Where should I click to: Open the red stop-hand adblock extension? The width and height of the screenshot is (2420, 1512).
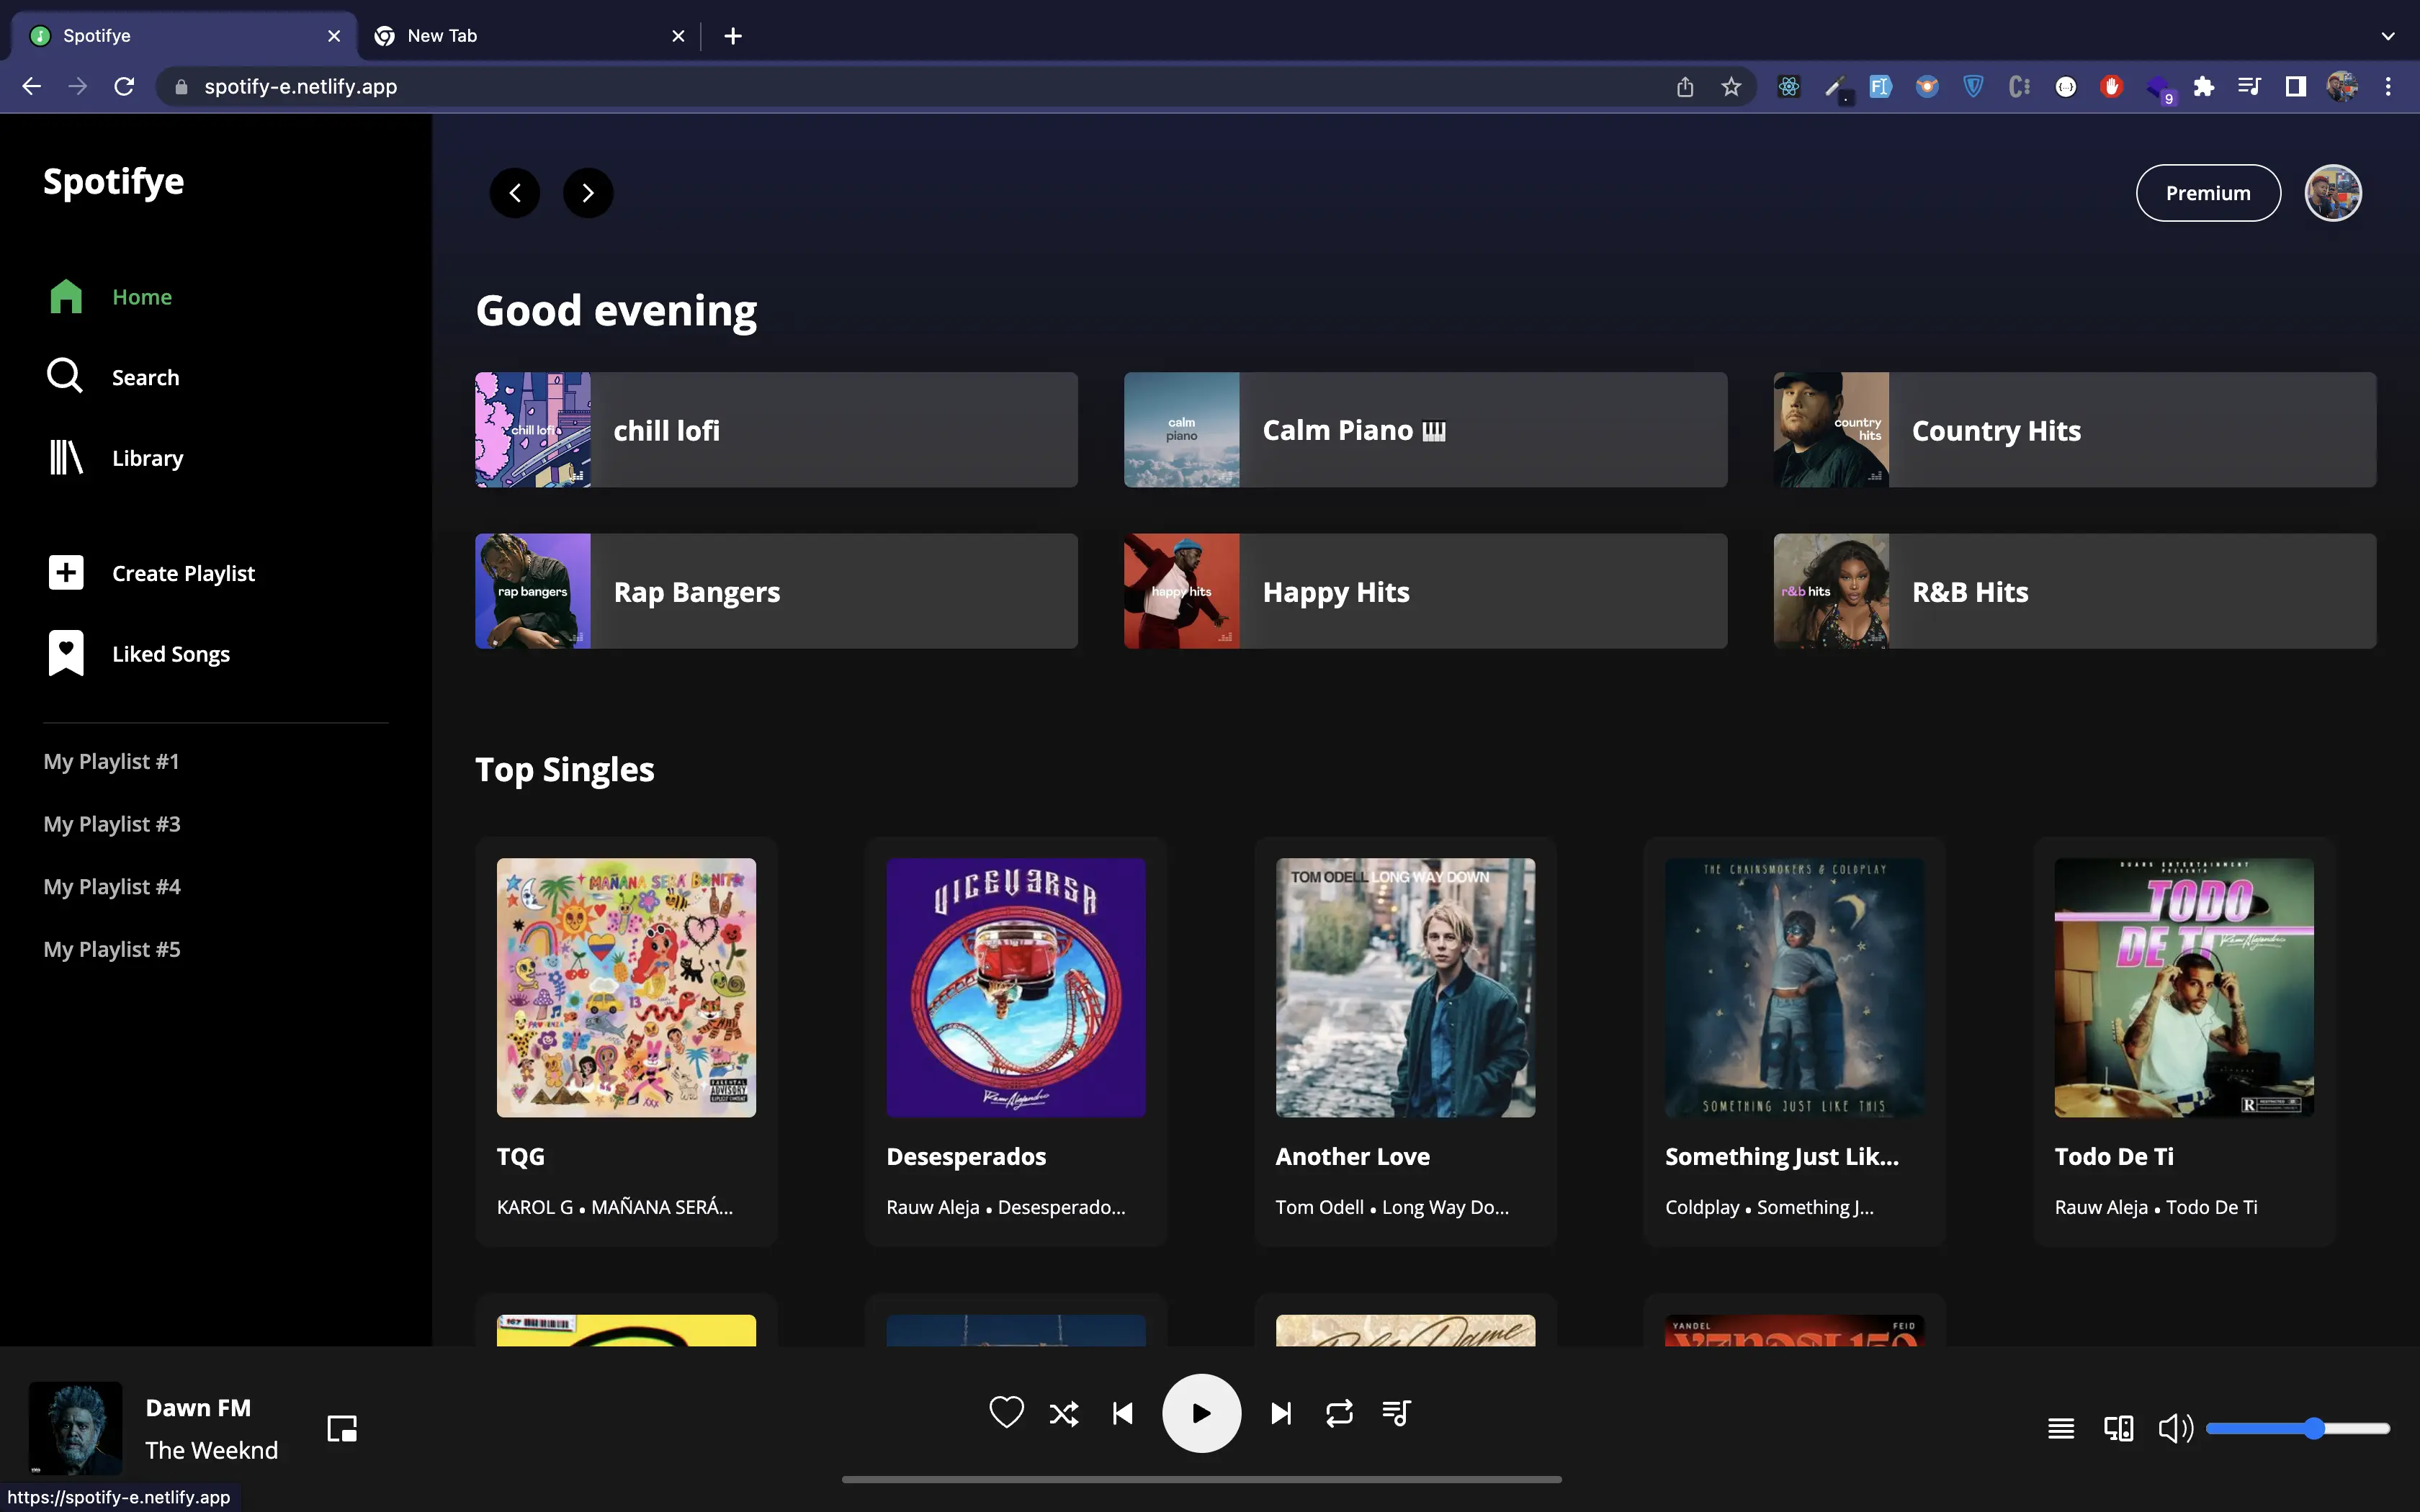pos(2111,87)
